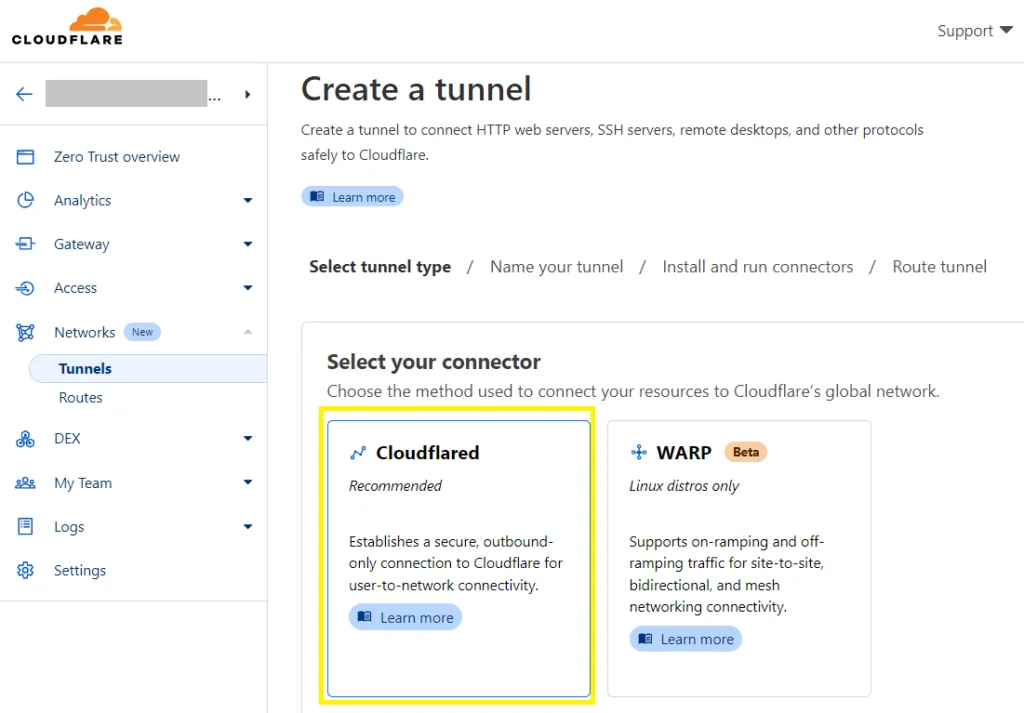The image size is (1024, 713).
Task: Click the Select your connector heading
Action: point(434,362)
